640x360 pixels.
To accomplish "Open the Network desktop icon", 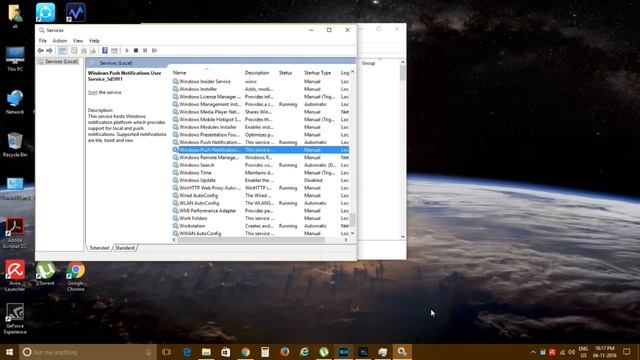I will point(15,102).
